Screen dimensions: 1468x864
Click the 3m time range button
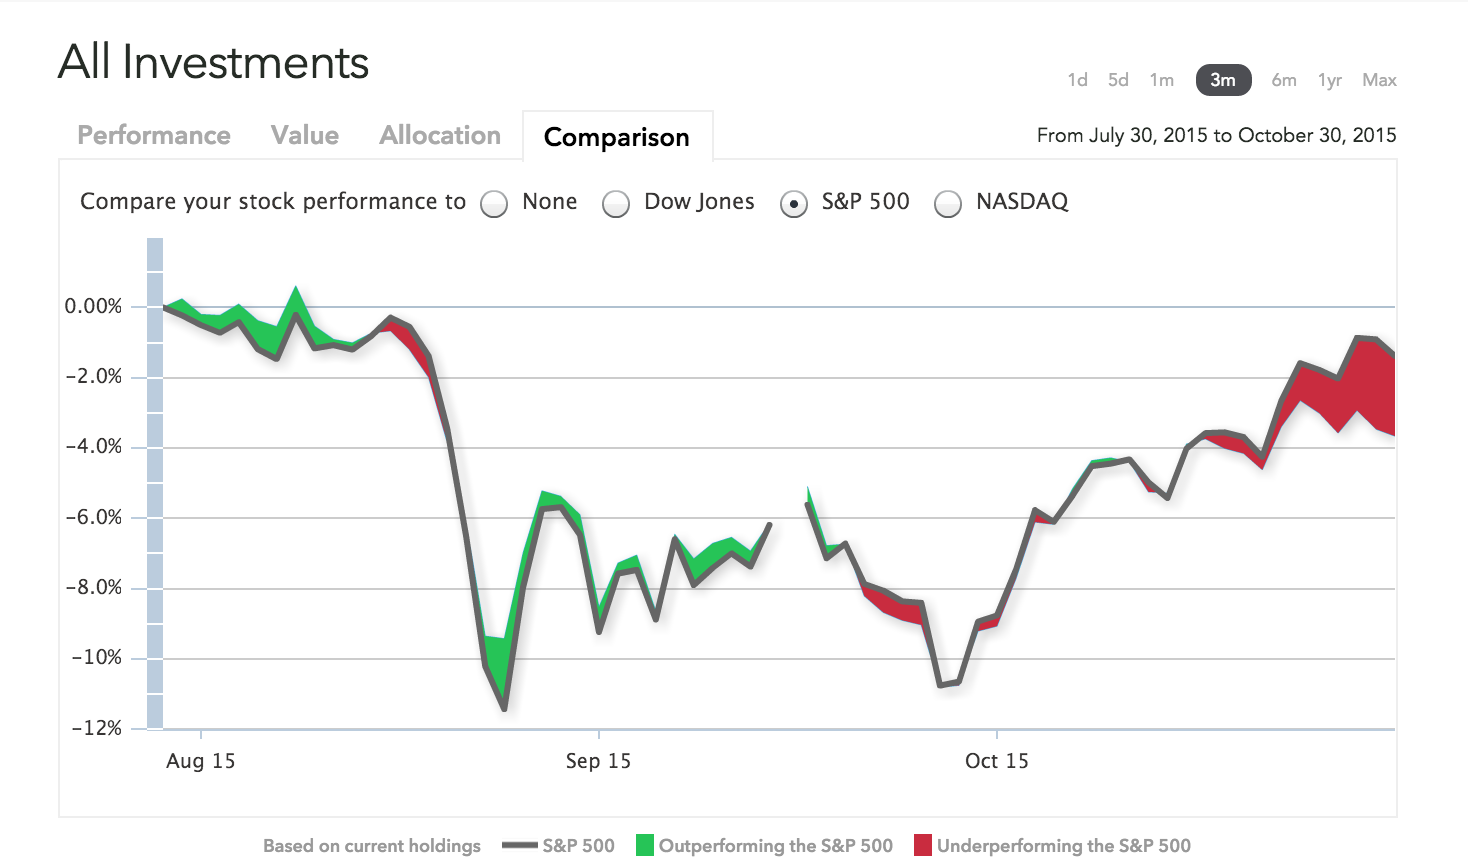pos(1223,80)
